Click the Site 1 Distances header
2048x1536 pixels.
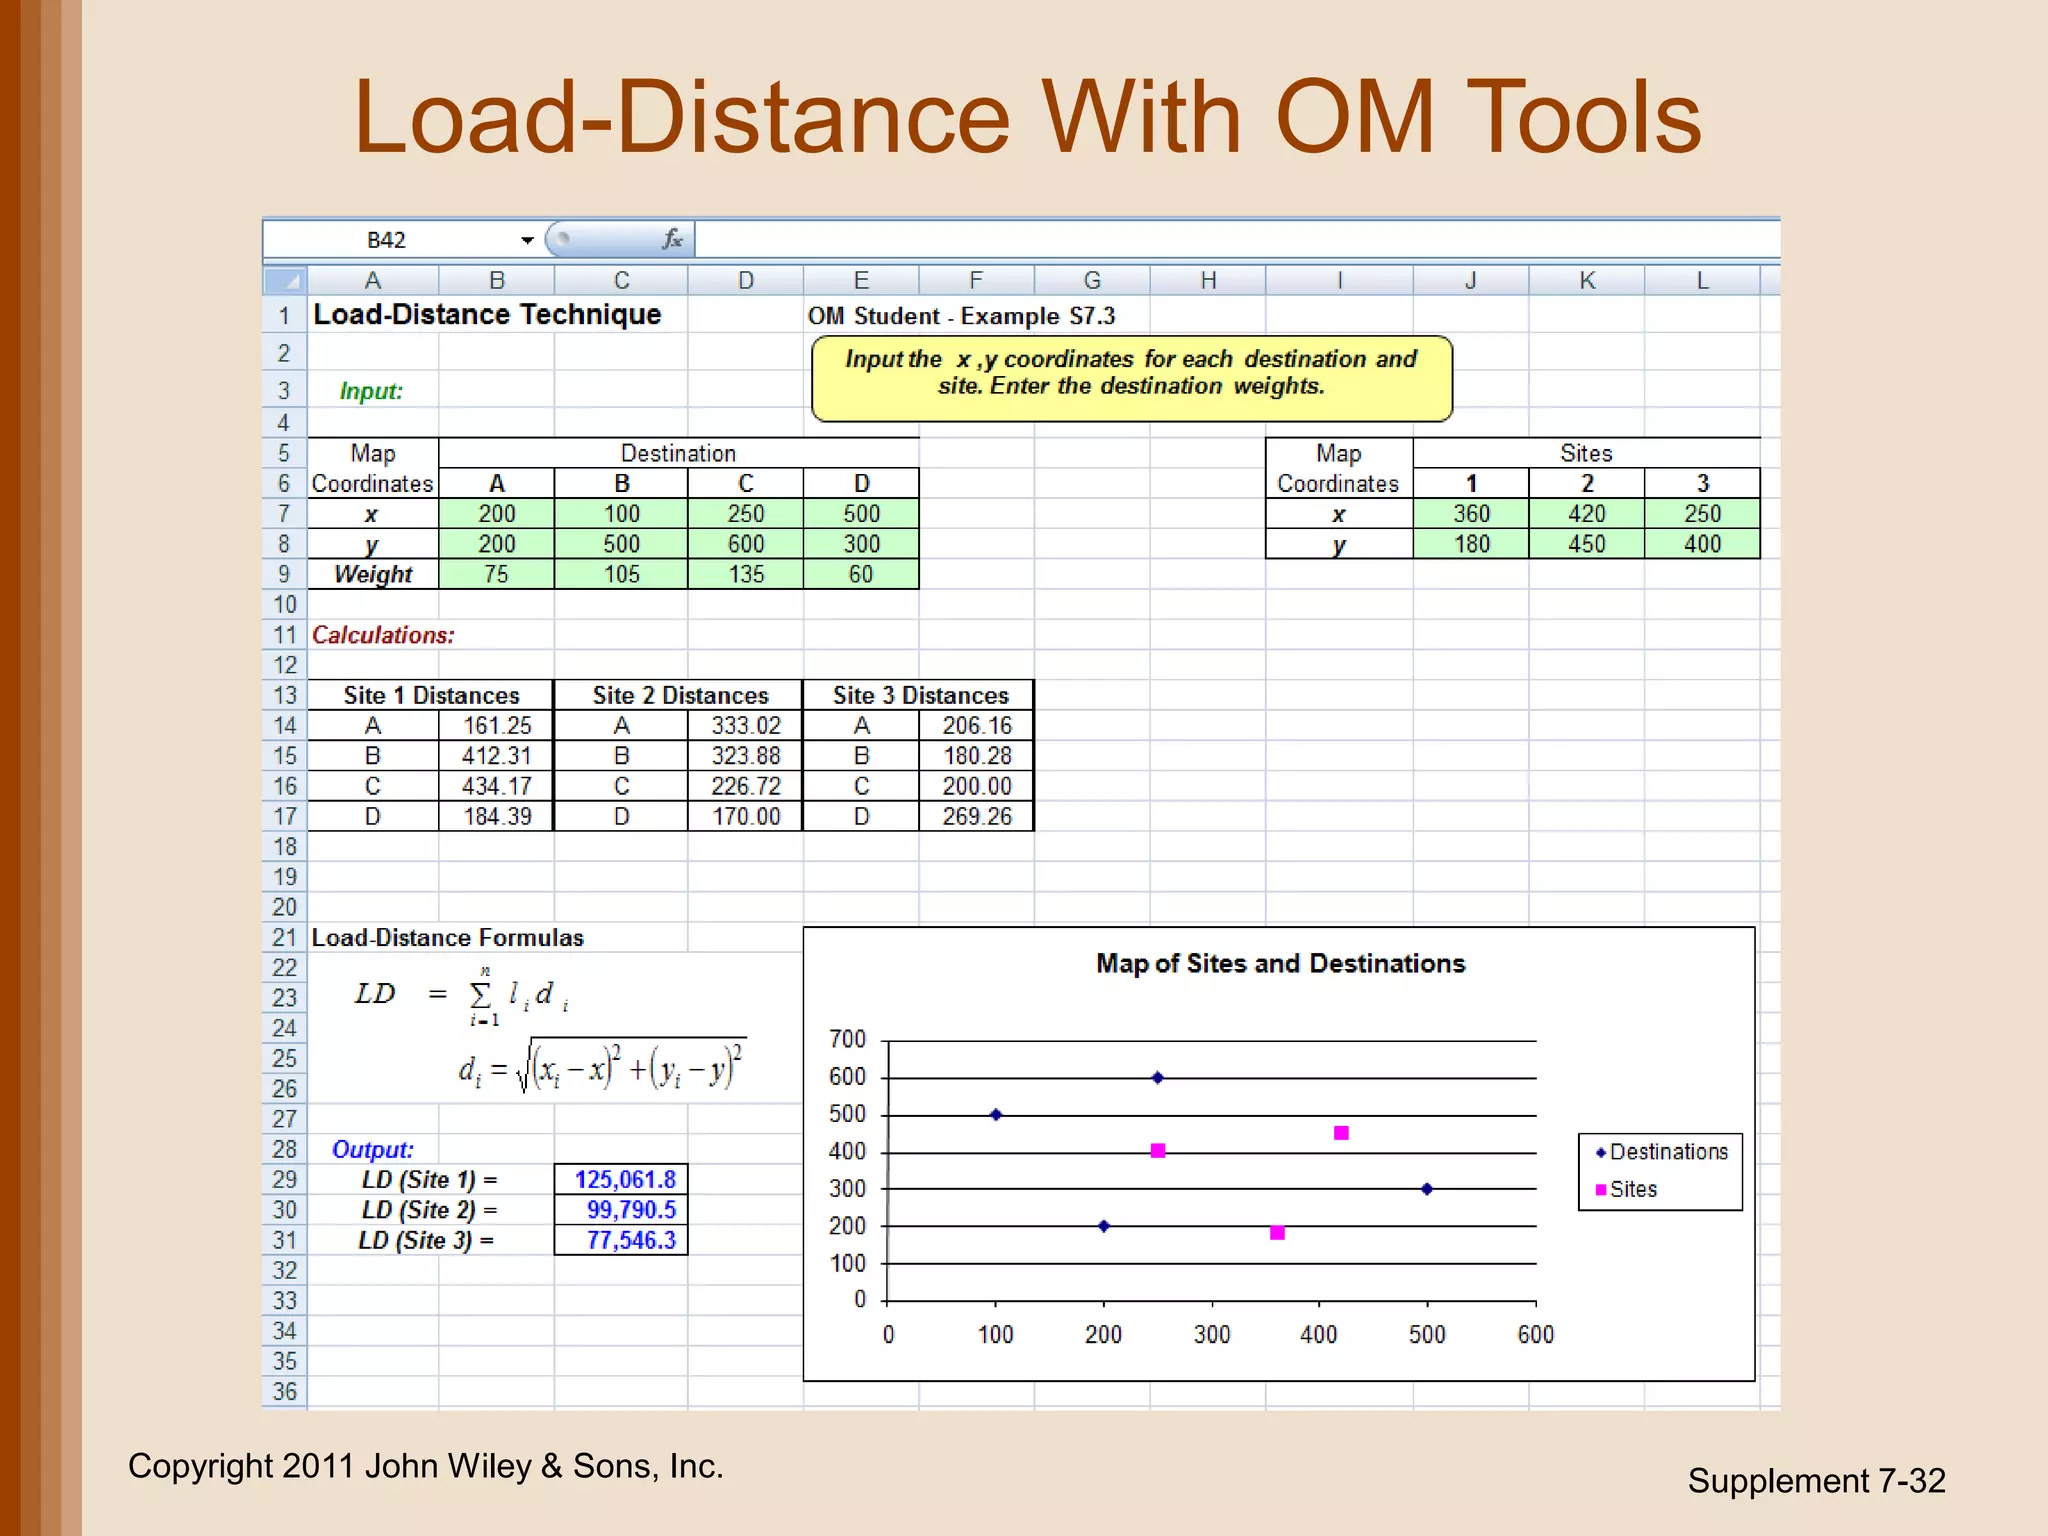point(431,695)
